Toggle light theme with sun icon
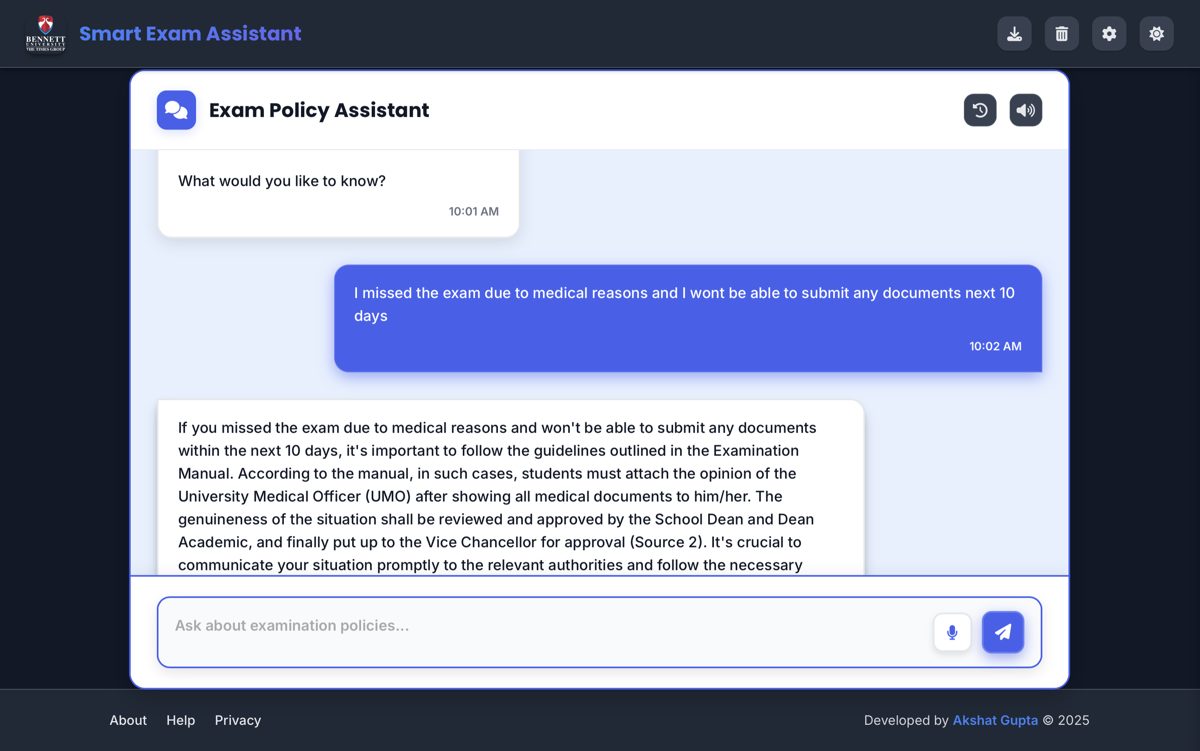1200x751 pixels. 1157,33
